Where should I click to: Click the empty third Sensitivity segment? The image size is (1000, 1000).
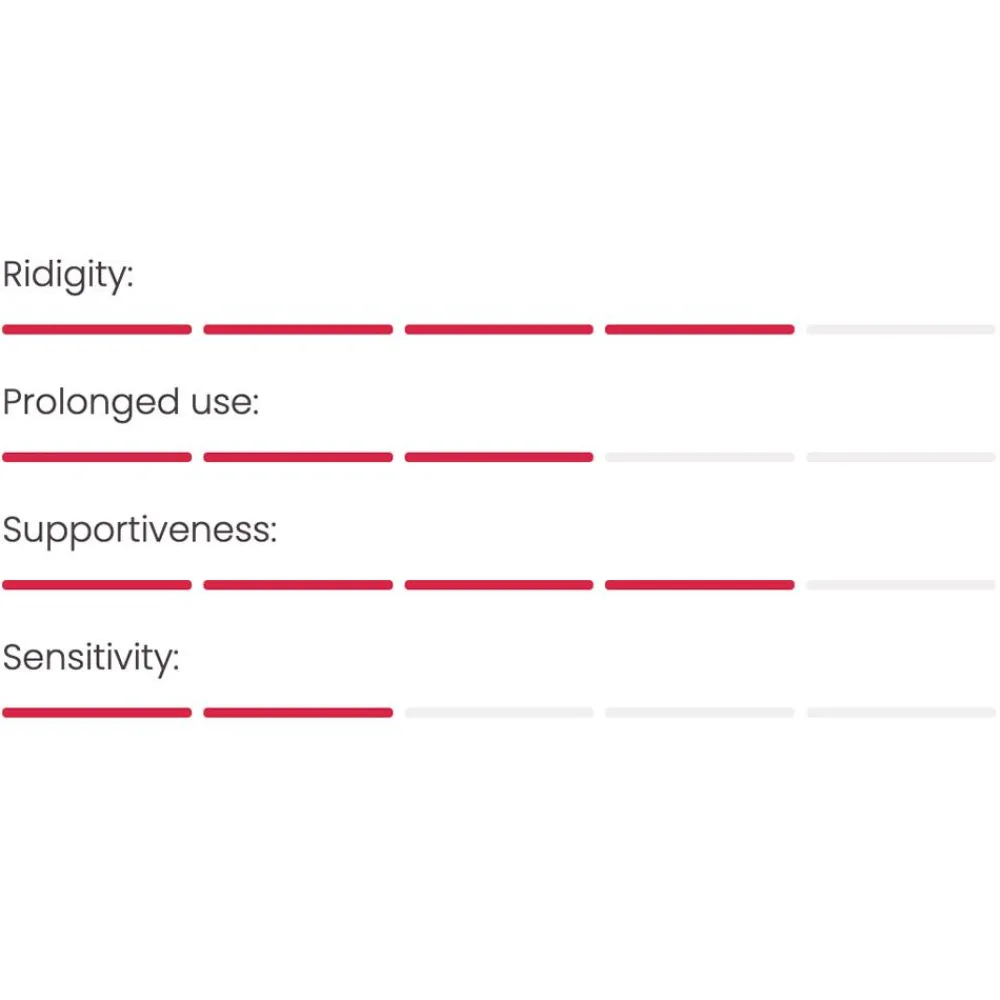tap(499, 712)
